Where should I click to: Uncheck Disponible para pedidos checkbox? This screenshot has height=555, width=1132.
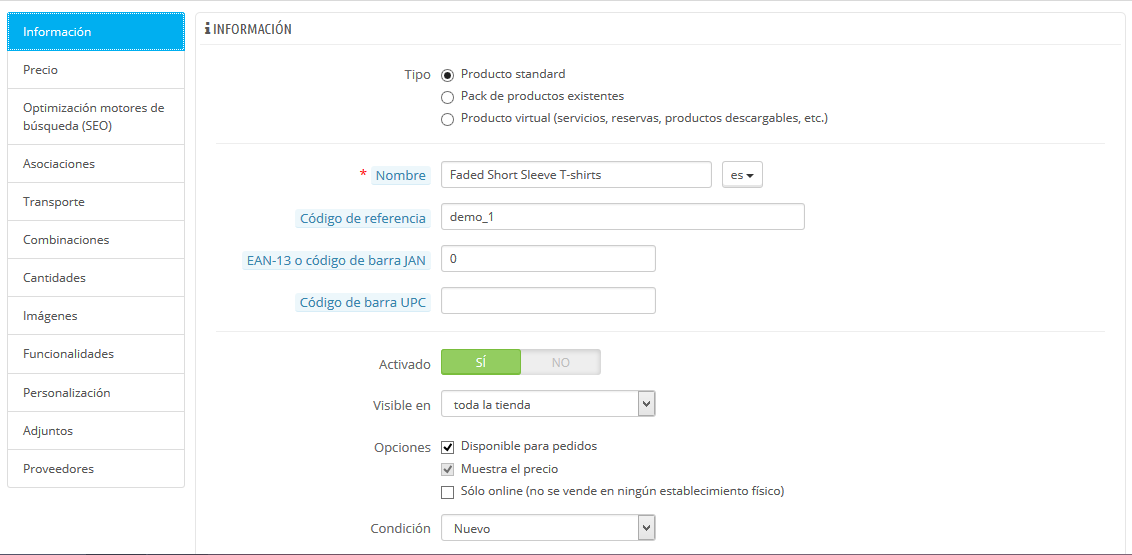[x=448, y=447]
